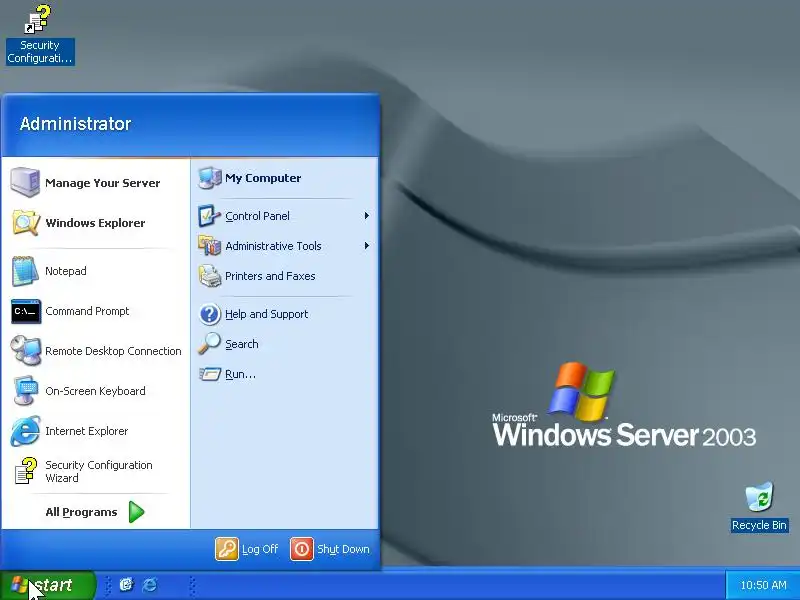This screenshot has height=600, width=800.
Task: Click the Shut Down text
Action: pyautogui.click(x=343, y=549)
